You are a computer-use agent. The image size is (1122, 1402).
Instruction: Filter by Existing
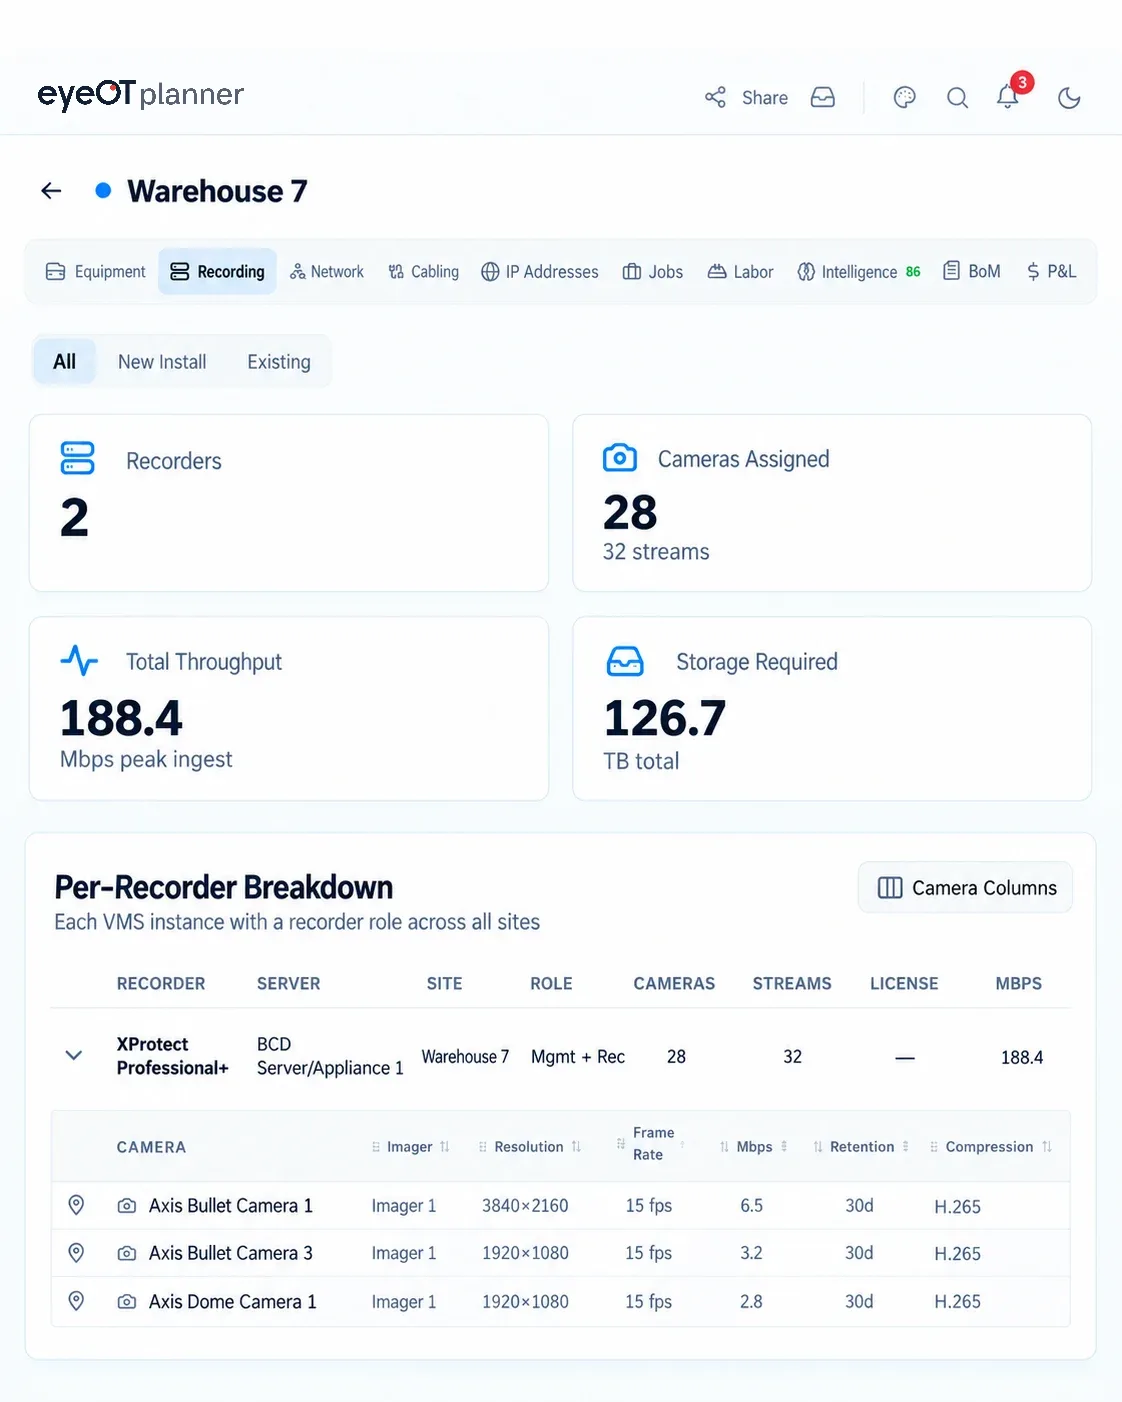coord(279,361)
